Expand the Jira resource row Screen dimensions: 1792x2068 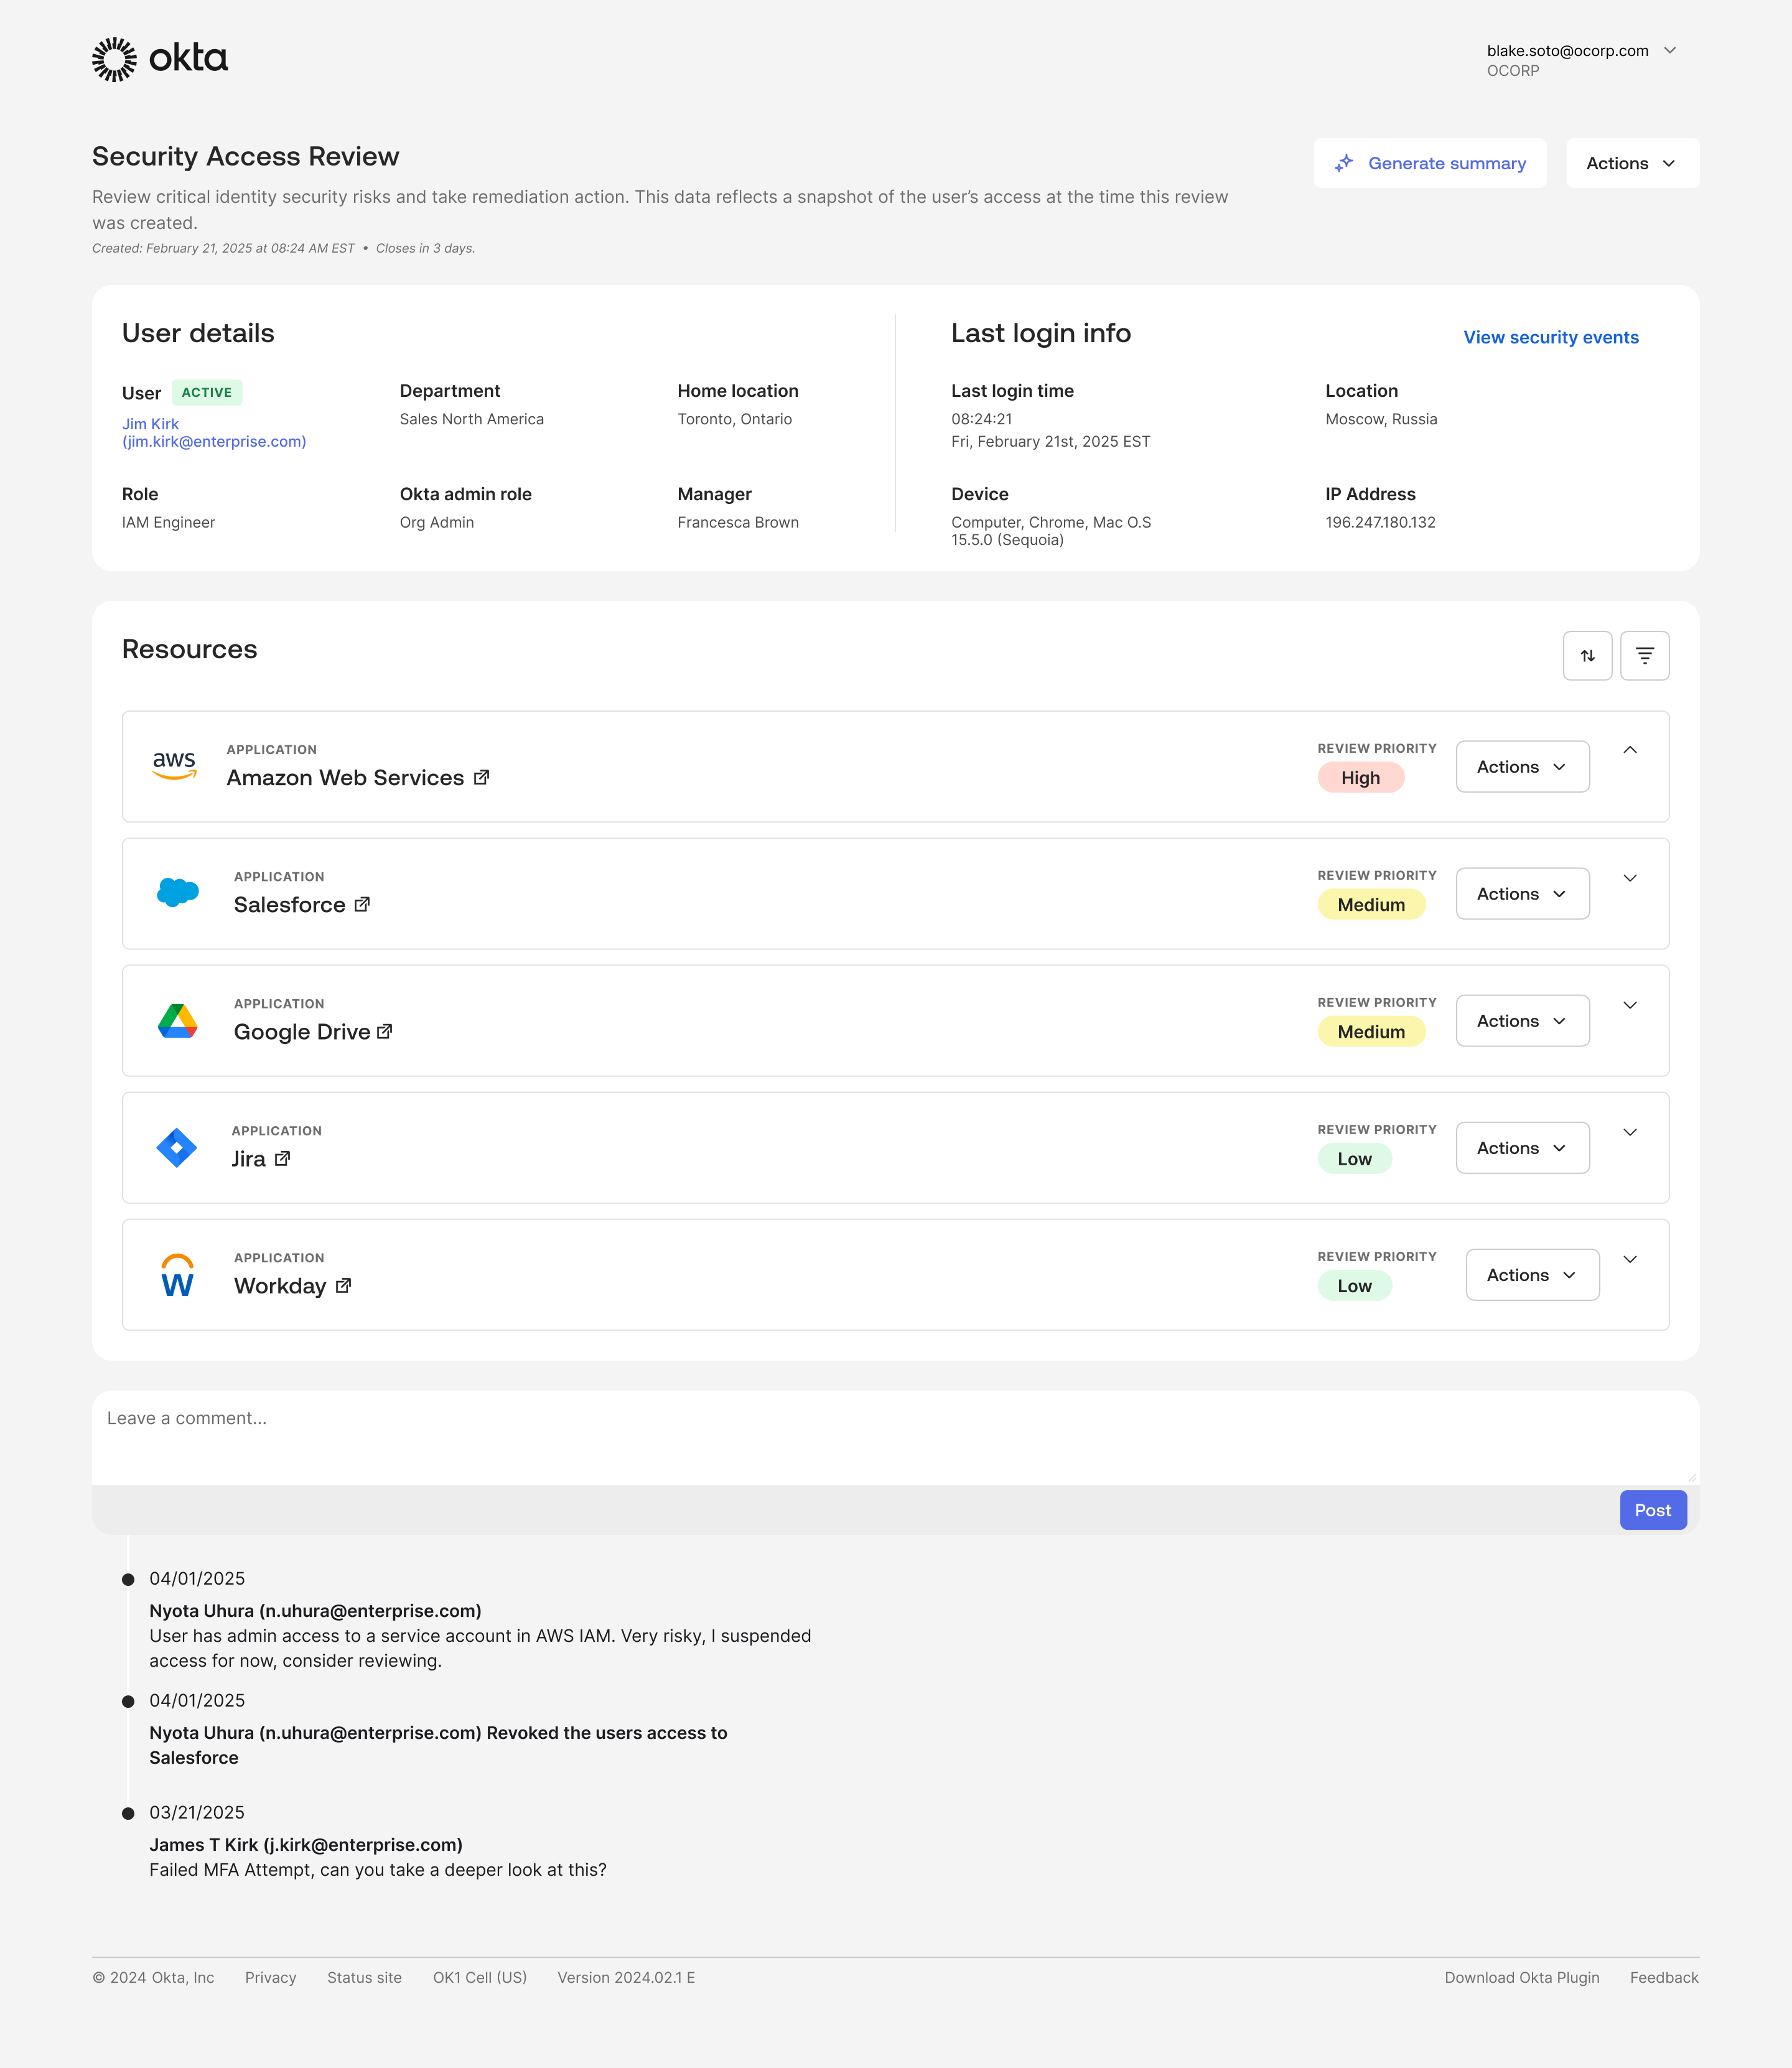(x=1629, y=1132)
